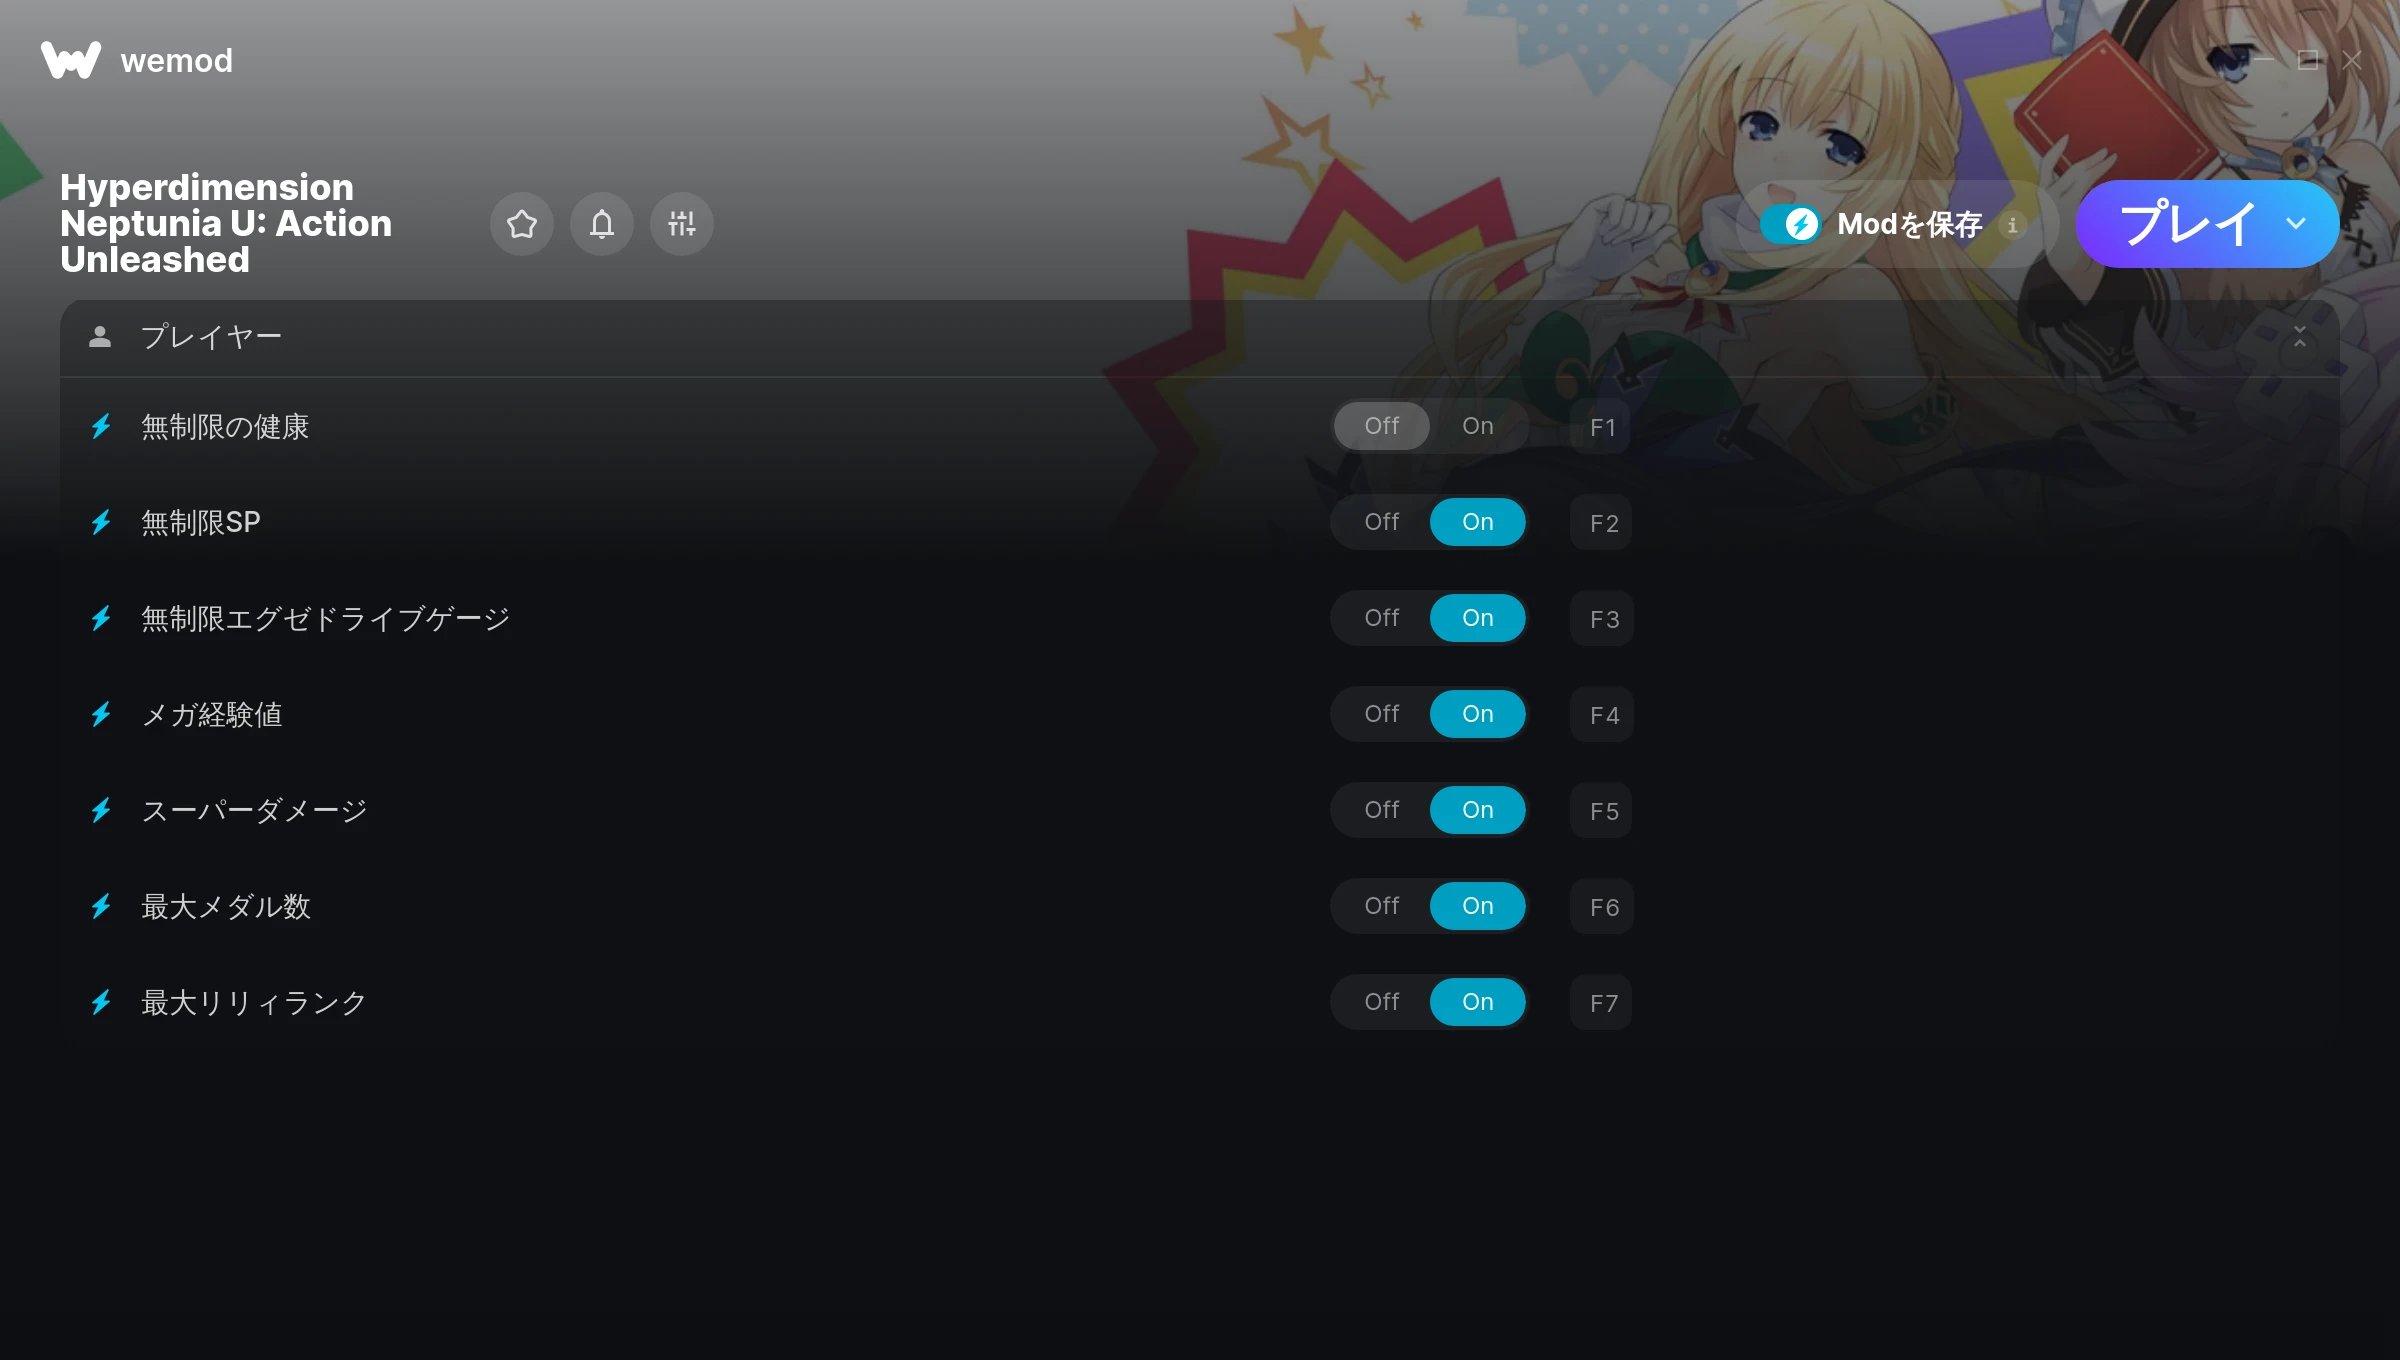Click the WeMod logo icon
The image size is (2400, 1360).
click(71, 60)
